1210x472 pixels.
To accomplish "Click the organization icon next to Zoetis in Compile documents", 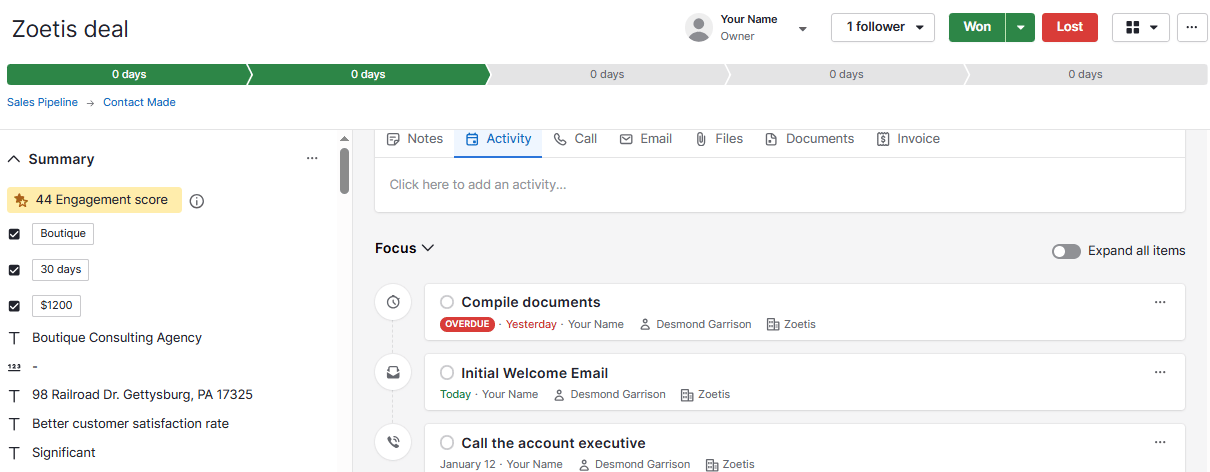I will click(773, 325).
